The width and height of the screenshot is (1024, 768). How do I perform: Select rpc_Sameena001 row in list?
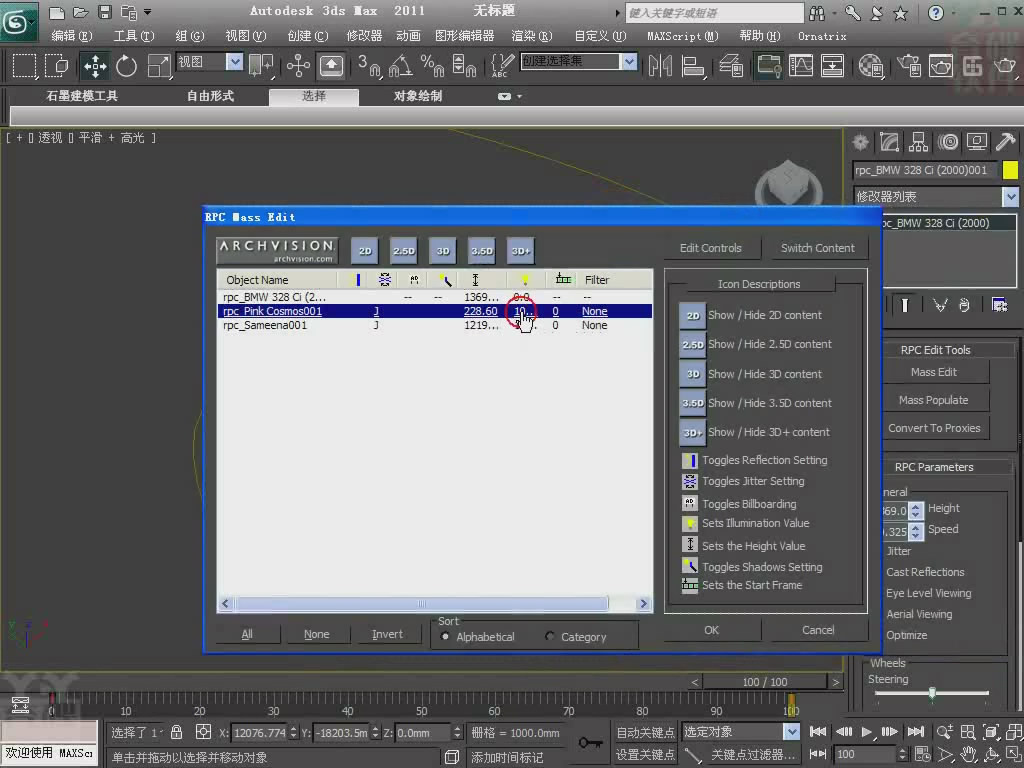[435, 325]
